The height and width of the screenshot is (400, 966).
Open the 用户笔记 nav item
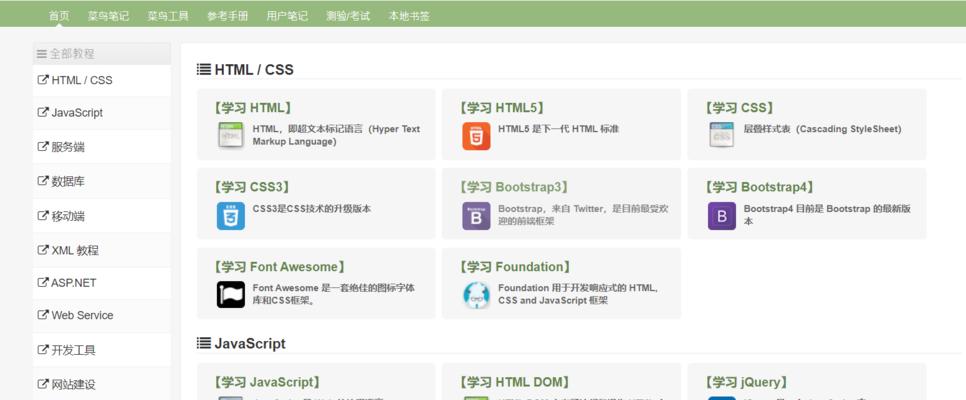(x=287, y=16)
